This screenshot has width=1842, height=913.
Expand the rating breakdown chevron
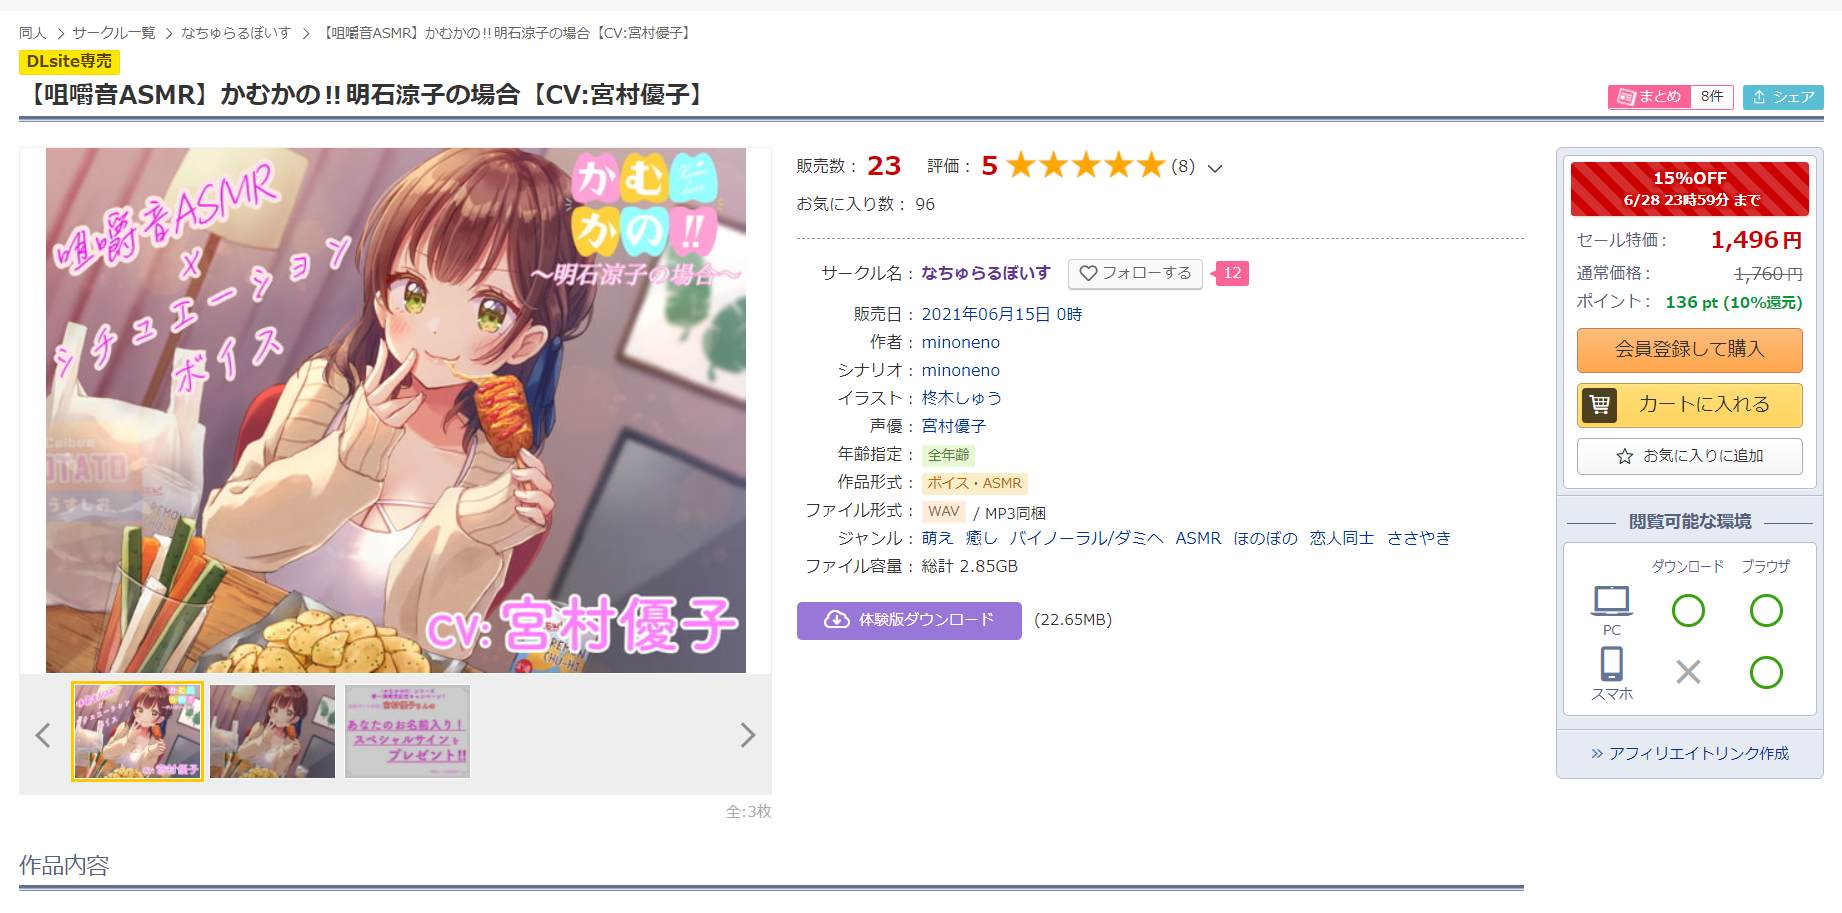tap(1215, 168)
